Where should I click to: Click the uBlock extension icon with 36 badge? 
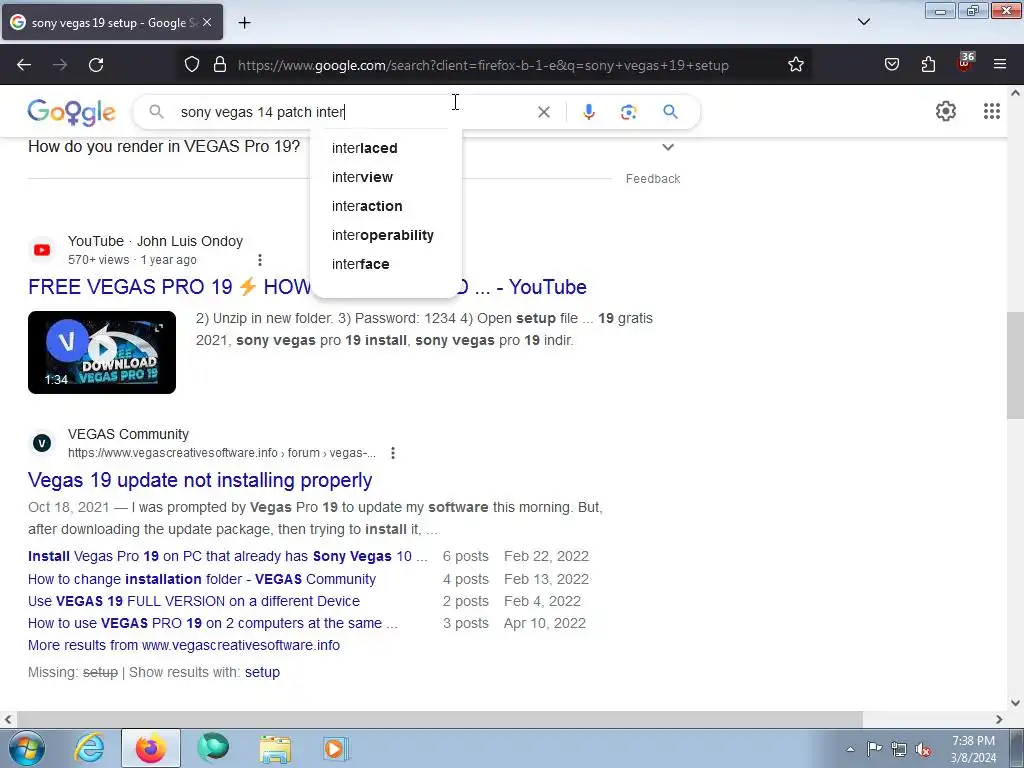click(965, 63)
